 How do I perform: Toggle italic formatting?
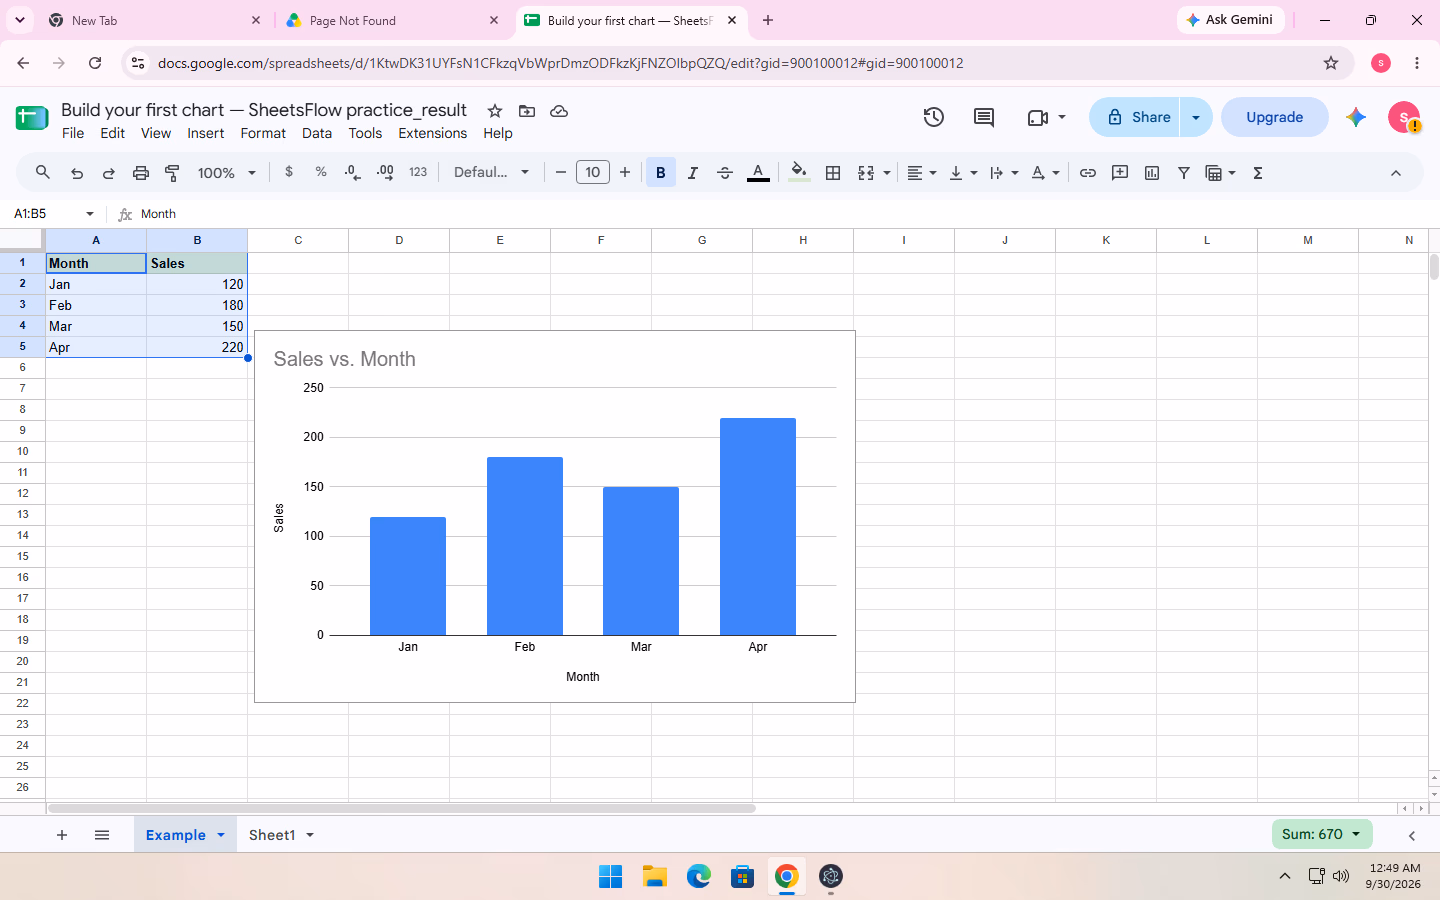[x=692, y=173]
